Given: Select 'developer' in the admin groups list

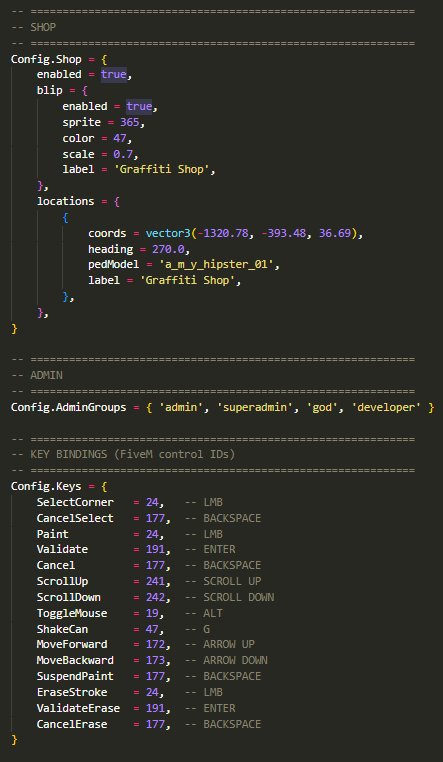Looking at the screenshot, I should (x=386, y=407).
